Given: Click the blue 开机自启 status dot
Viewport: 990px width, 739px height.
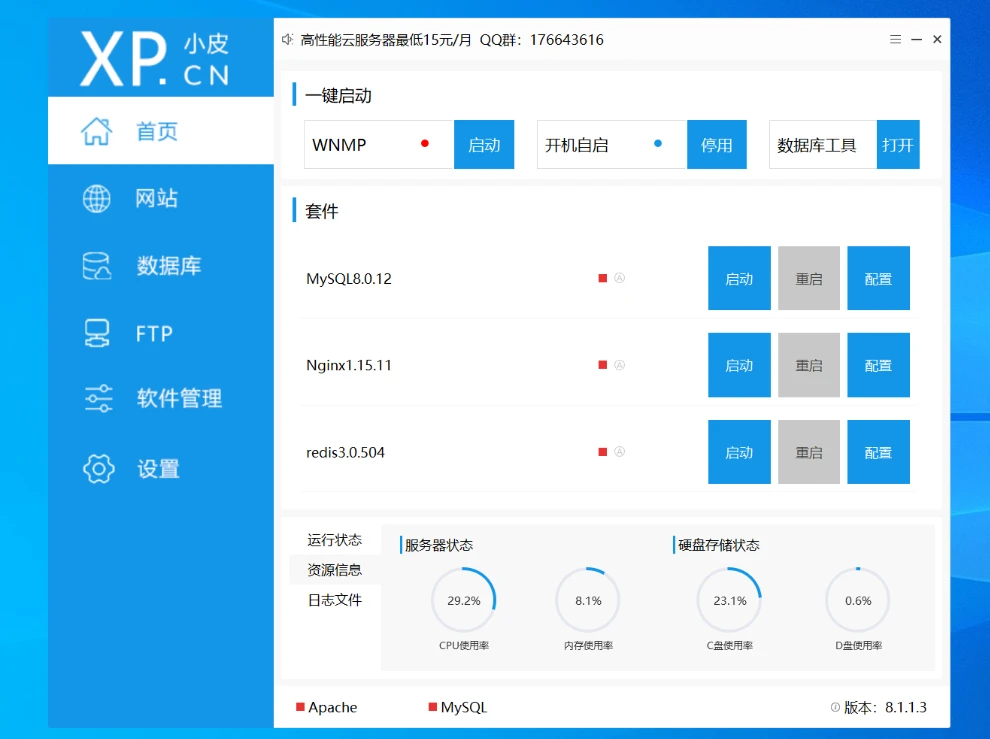Looking at the screenshot, I should tap(658, 143).
